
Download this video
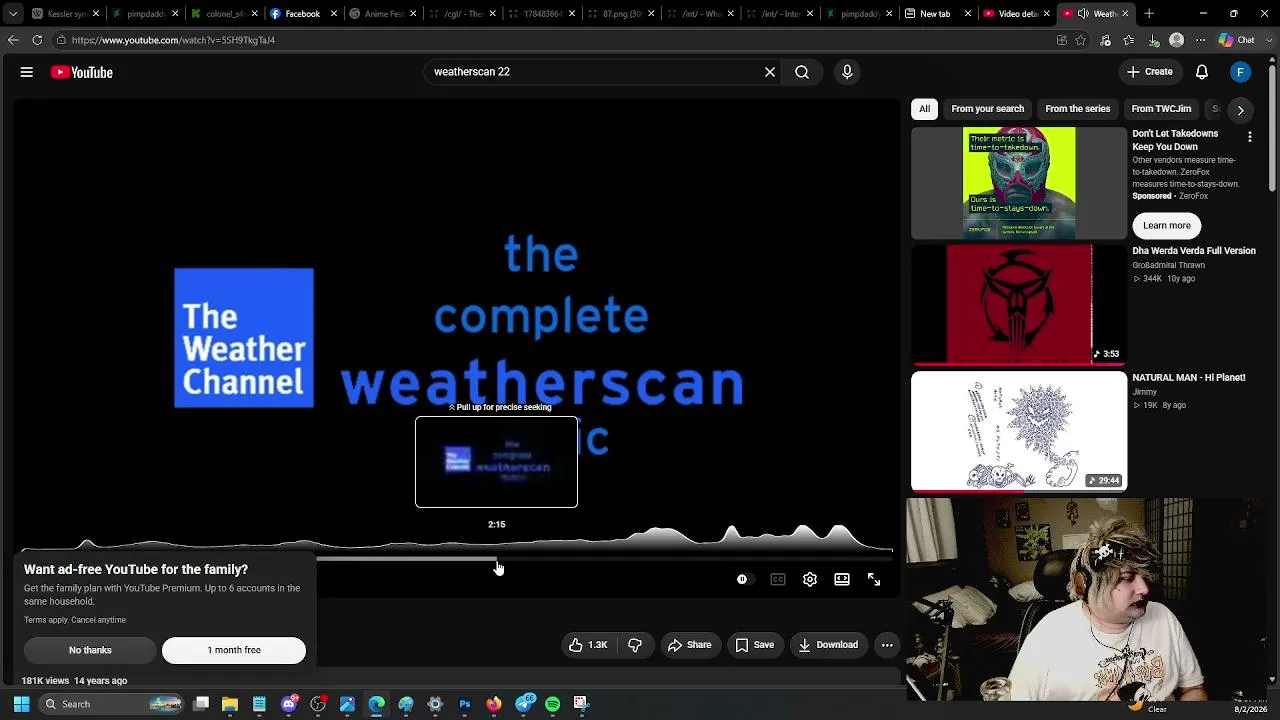[828, 645]
